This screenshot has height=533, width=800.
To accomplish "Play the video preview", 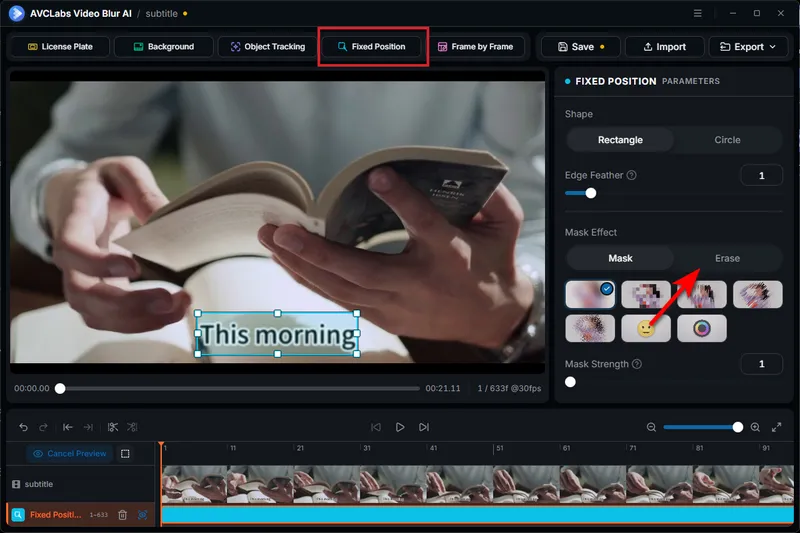I will click(400, 427).
